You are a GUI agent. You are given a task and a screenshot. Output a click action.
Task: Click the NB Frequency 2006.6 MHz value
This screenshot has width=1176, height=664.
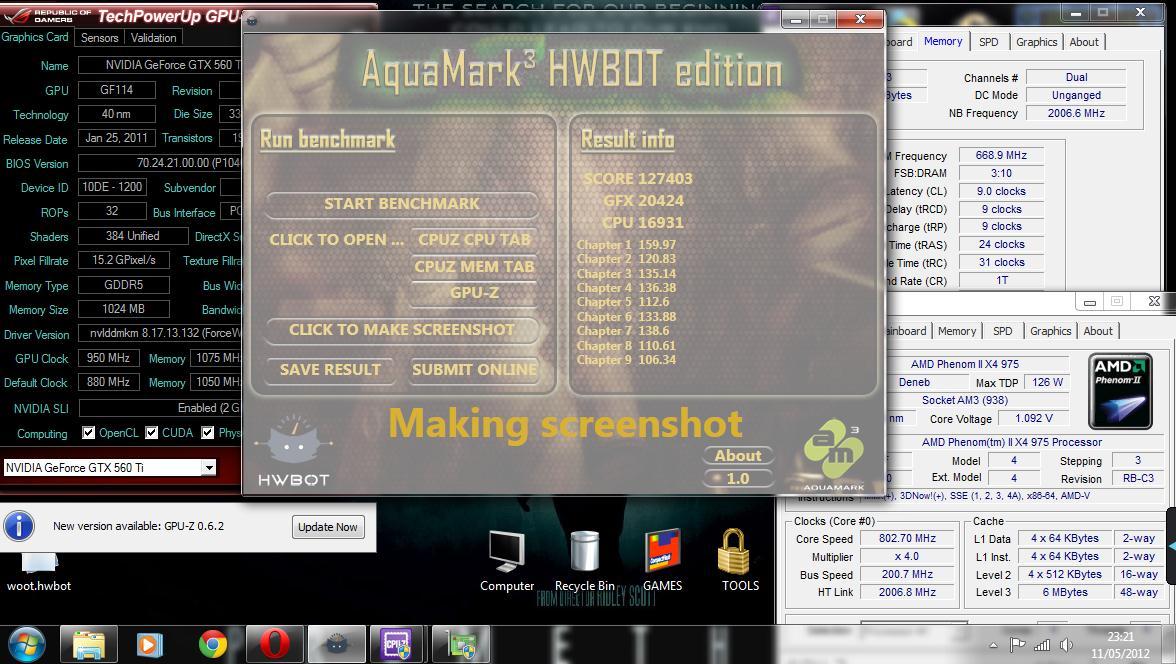coord(1076,113)
